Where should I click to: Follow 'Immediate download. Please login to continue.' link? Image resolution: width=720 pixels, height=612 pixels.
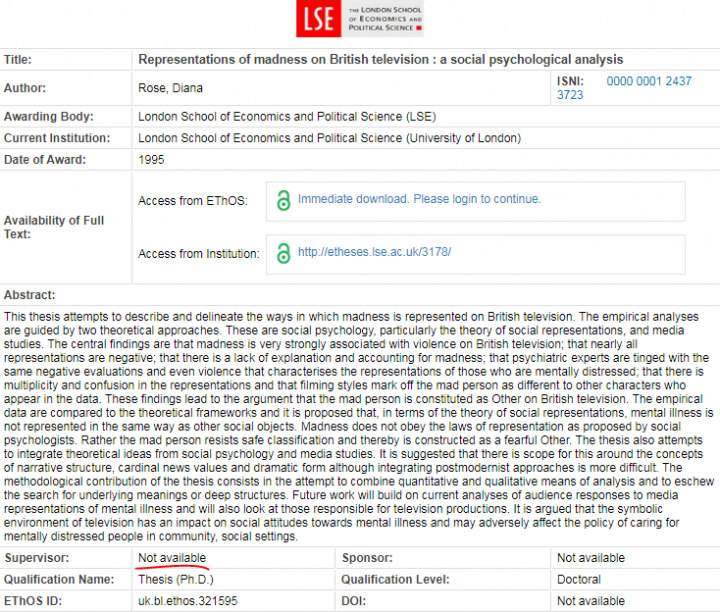pyautogui.click(x=419, y=199)
